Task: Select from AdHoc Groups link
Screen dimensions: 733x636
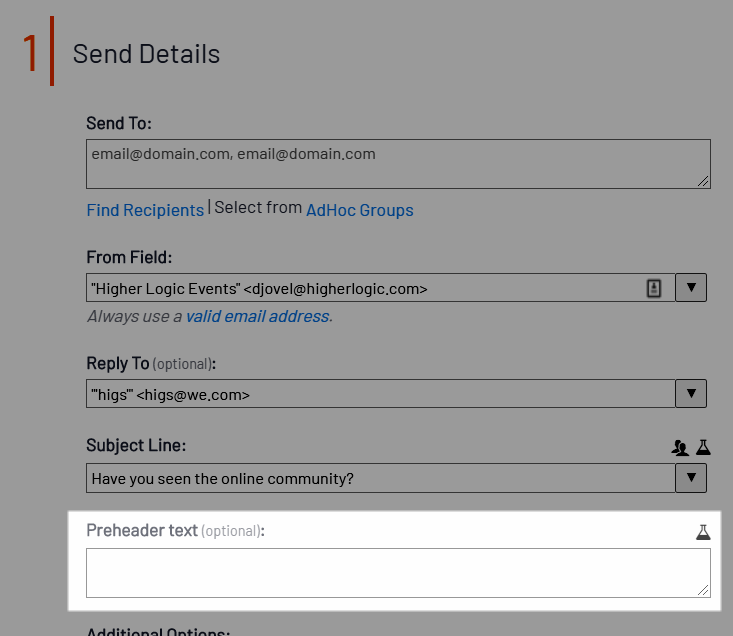Action: pyautogui.click(x=359, y=210)
